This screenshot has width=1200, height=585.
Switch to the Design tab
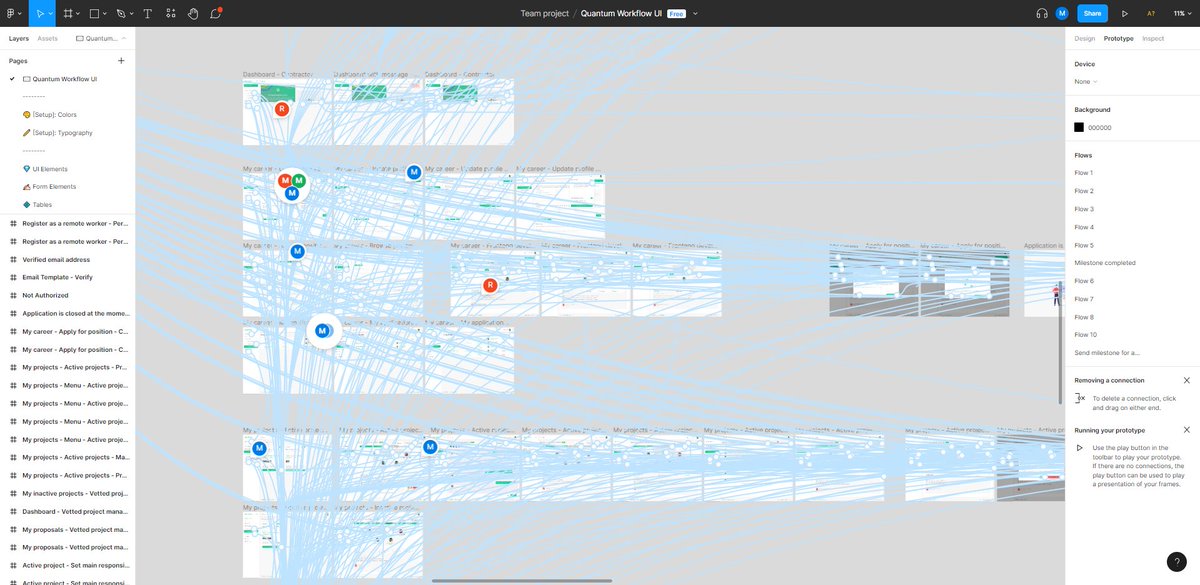[x=1084, y=38]
